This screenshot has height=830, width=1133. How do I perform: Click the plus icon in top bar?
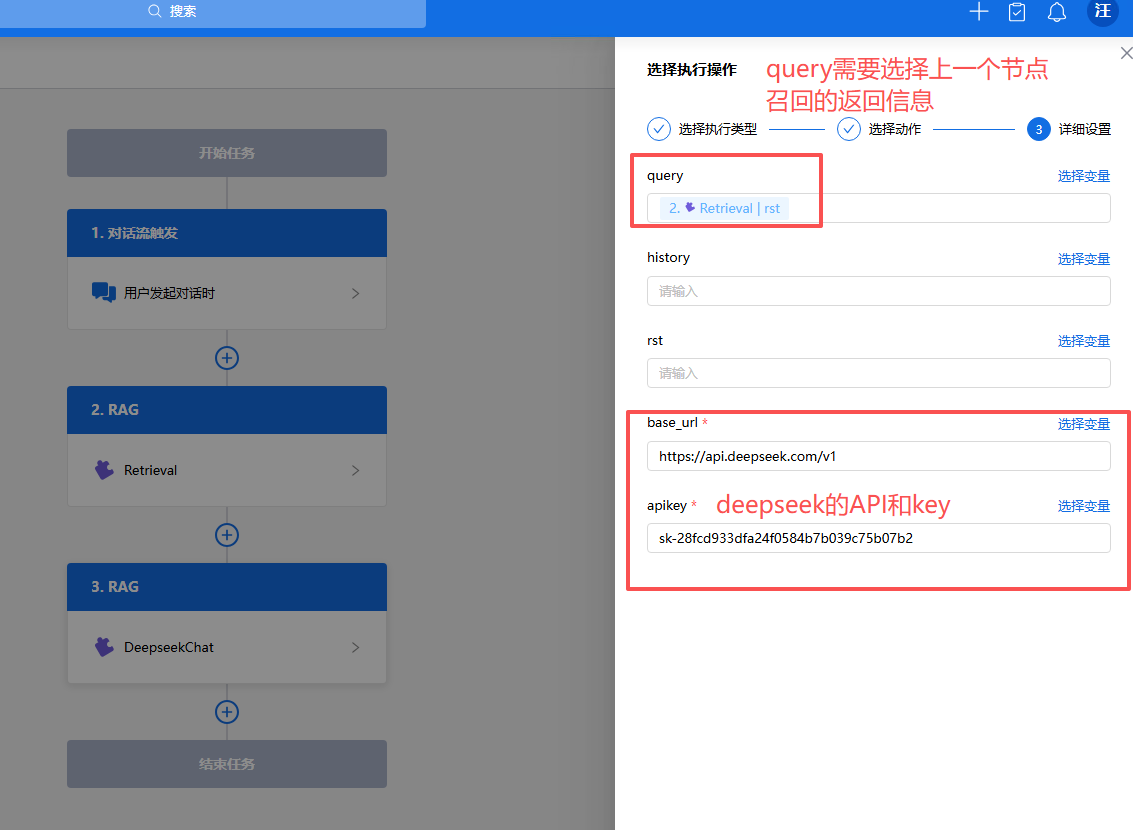point(978,12)
